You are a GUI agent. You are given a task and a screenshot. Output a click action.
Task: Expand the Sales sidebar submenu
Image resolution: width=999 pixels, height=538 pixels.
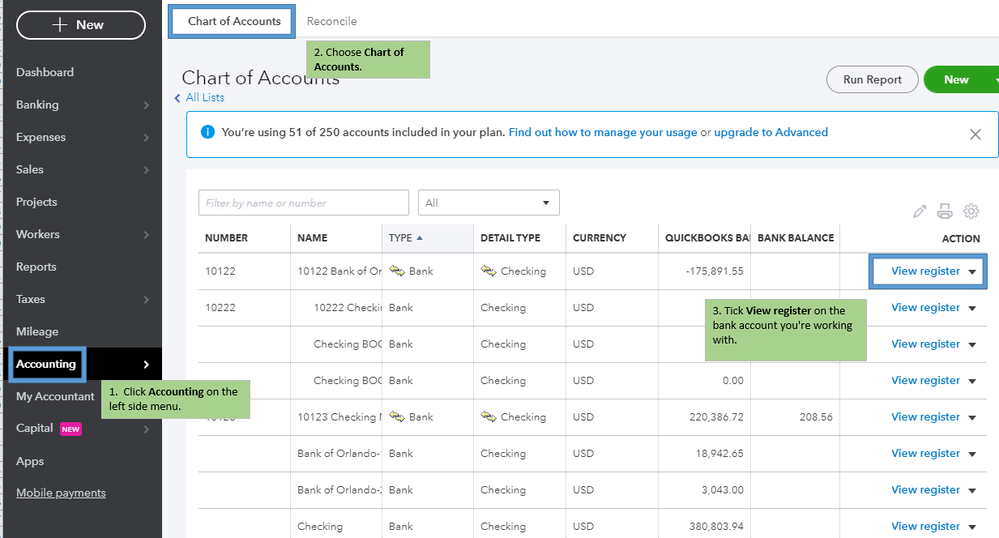(146, 170)
